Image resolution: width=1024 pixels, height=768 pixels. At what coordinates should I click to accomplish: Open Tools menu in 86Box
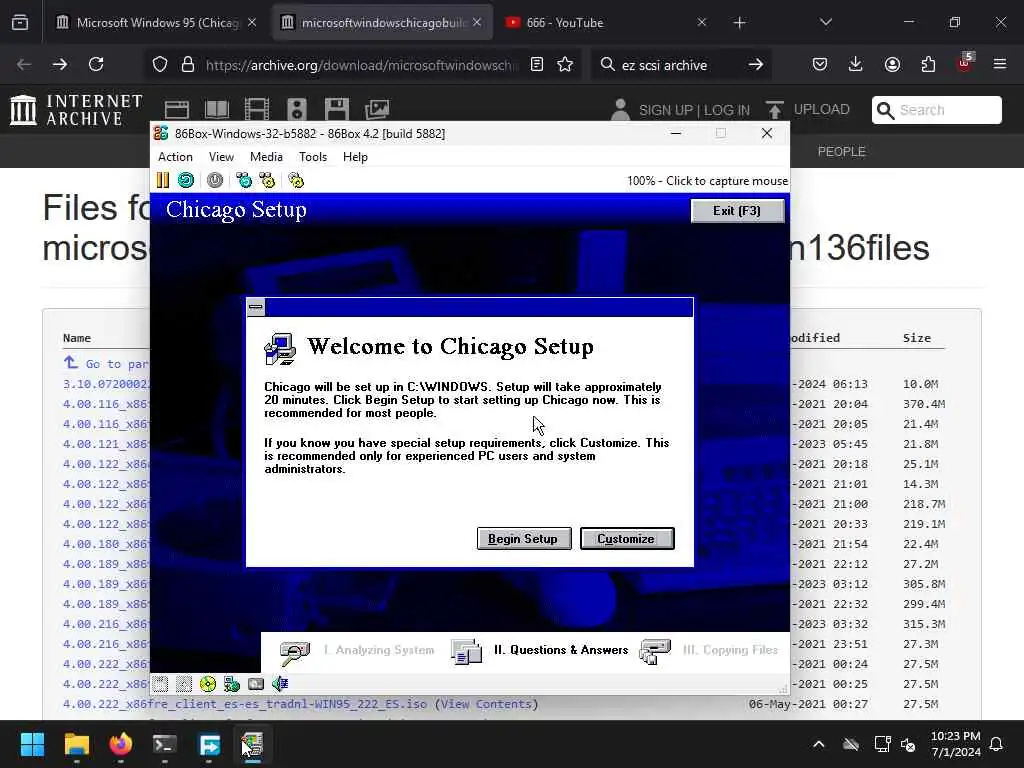tap(313, 157)
